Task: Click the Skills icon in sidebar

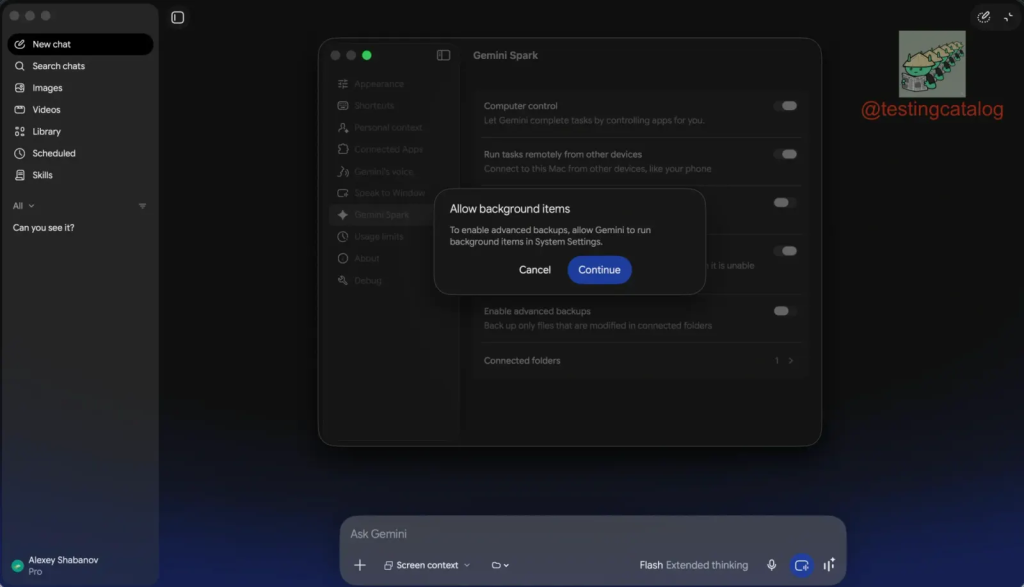Action: (x=20, y=175)
